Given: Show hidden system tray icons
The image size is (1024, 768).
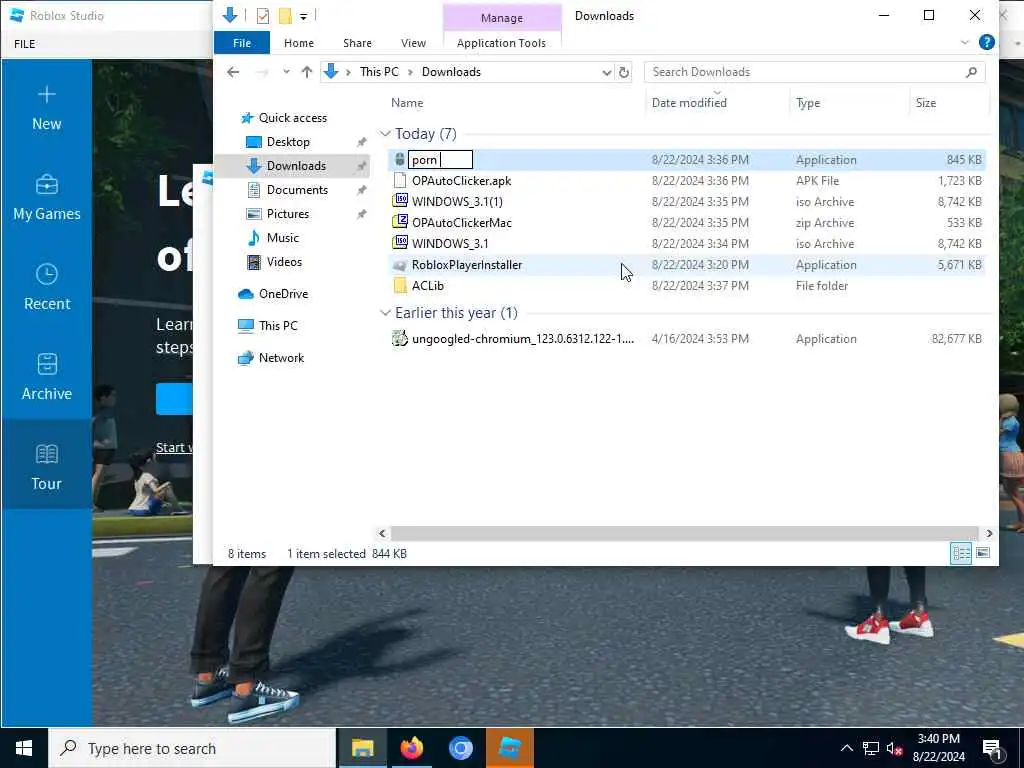Looking at the screenshot, I should click(846, 748).
